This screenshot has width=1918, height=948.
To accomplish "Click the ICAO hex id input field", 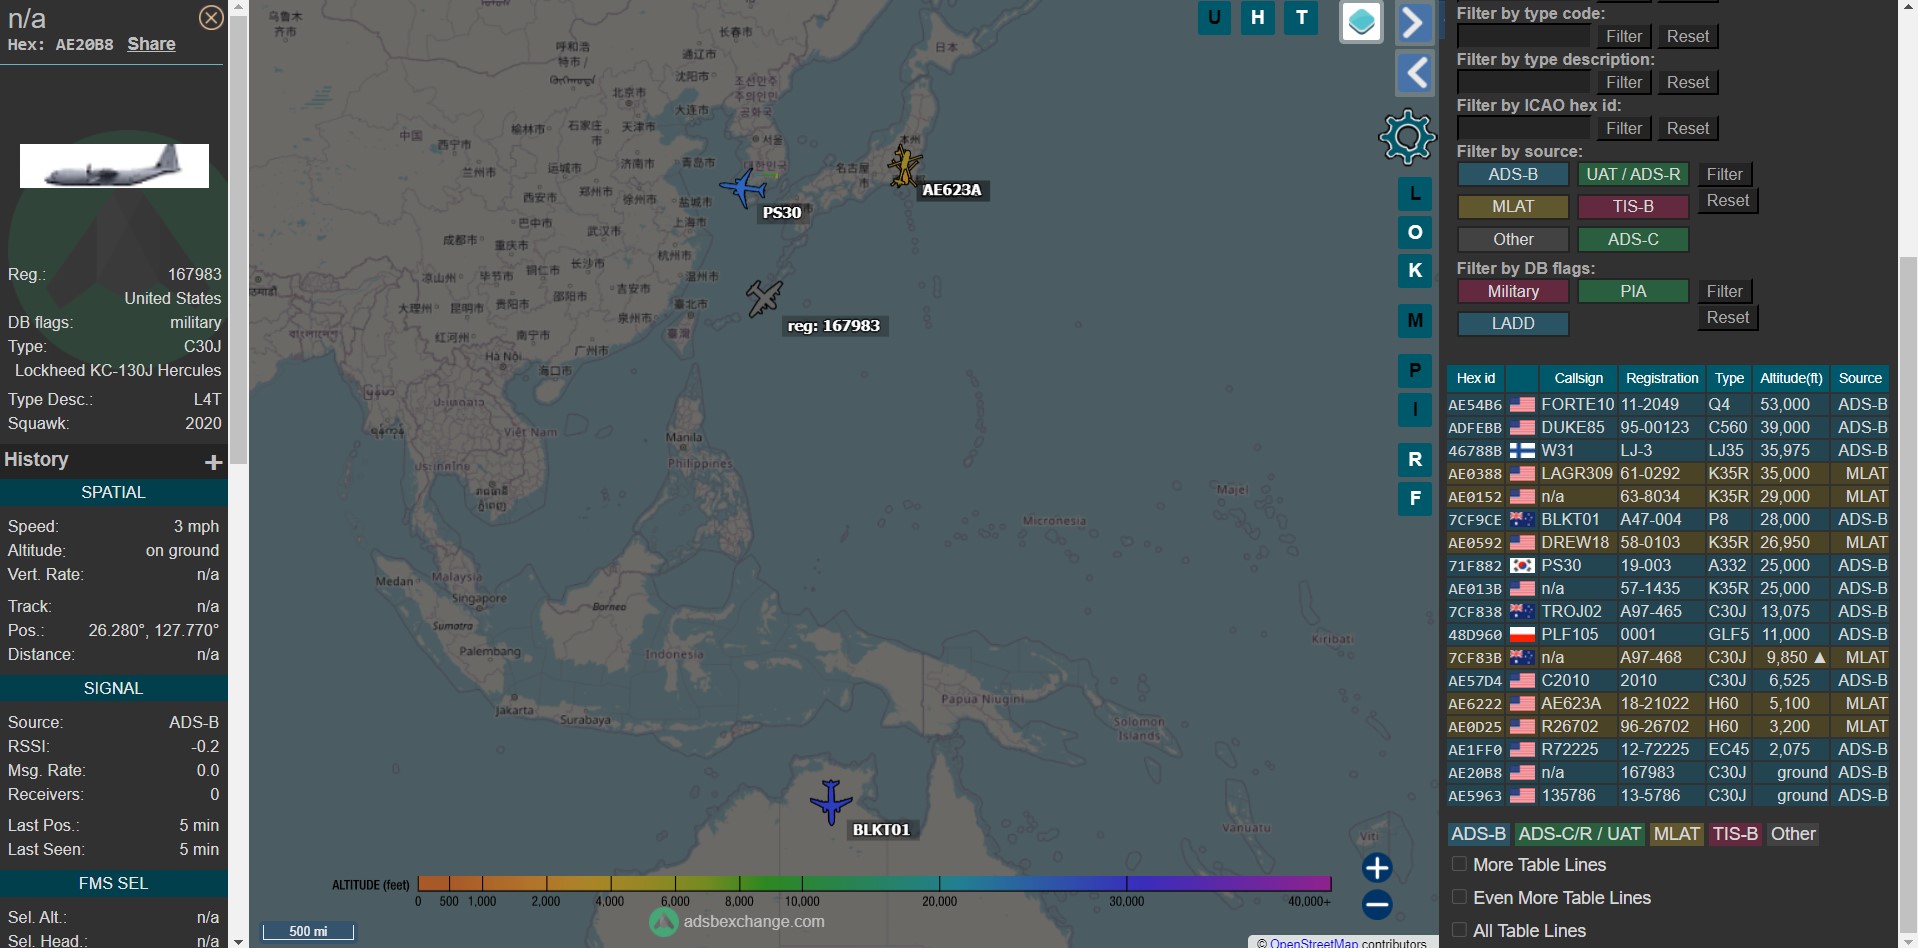I will (1523, 128).
